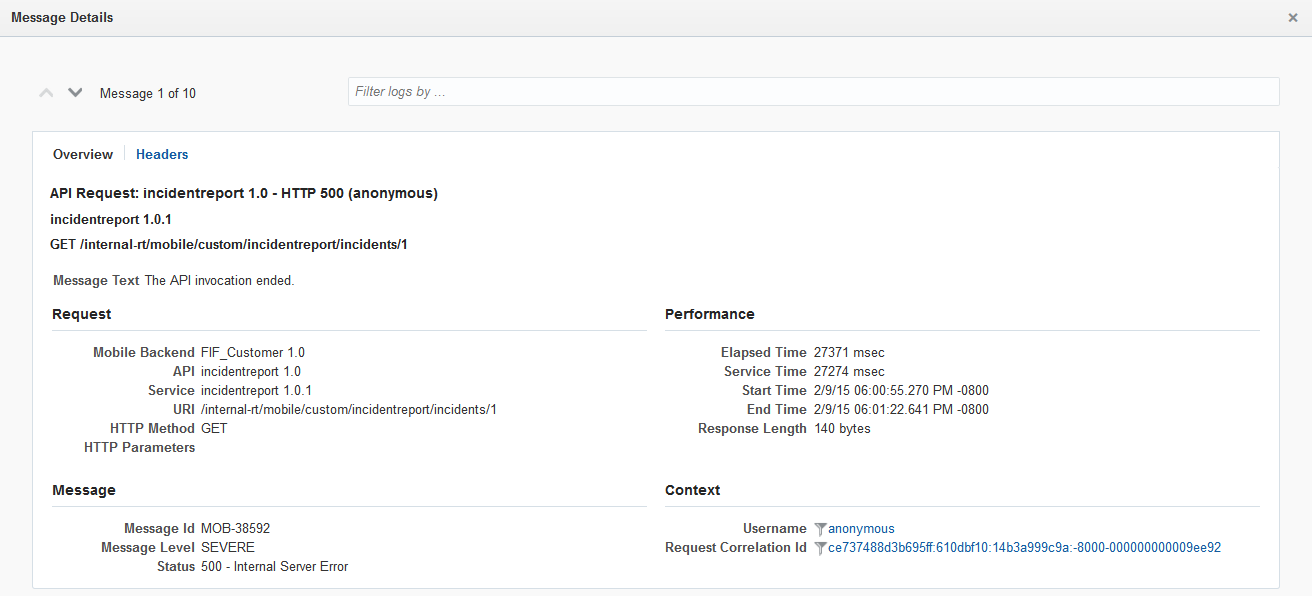
Task: Click the Elapsed Time 27371 msec value
Action: coord(849,353)
